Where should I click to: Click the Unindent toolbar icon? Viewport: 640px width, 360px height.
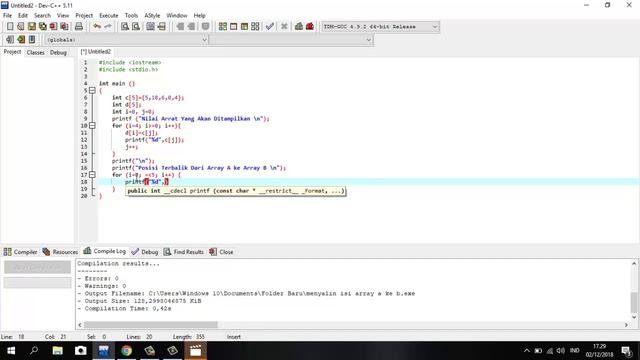(191, 27)
